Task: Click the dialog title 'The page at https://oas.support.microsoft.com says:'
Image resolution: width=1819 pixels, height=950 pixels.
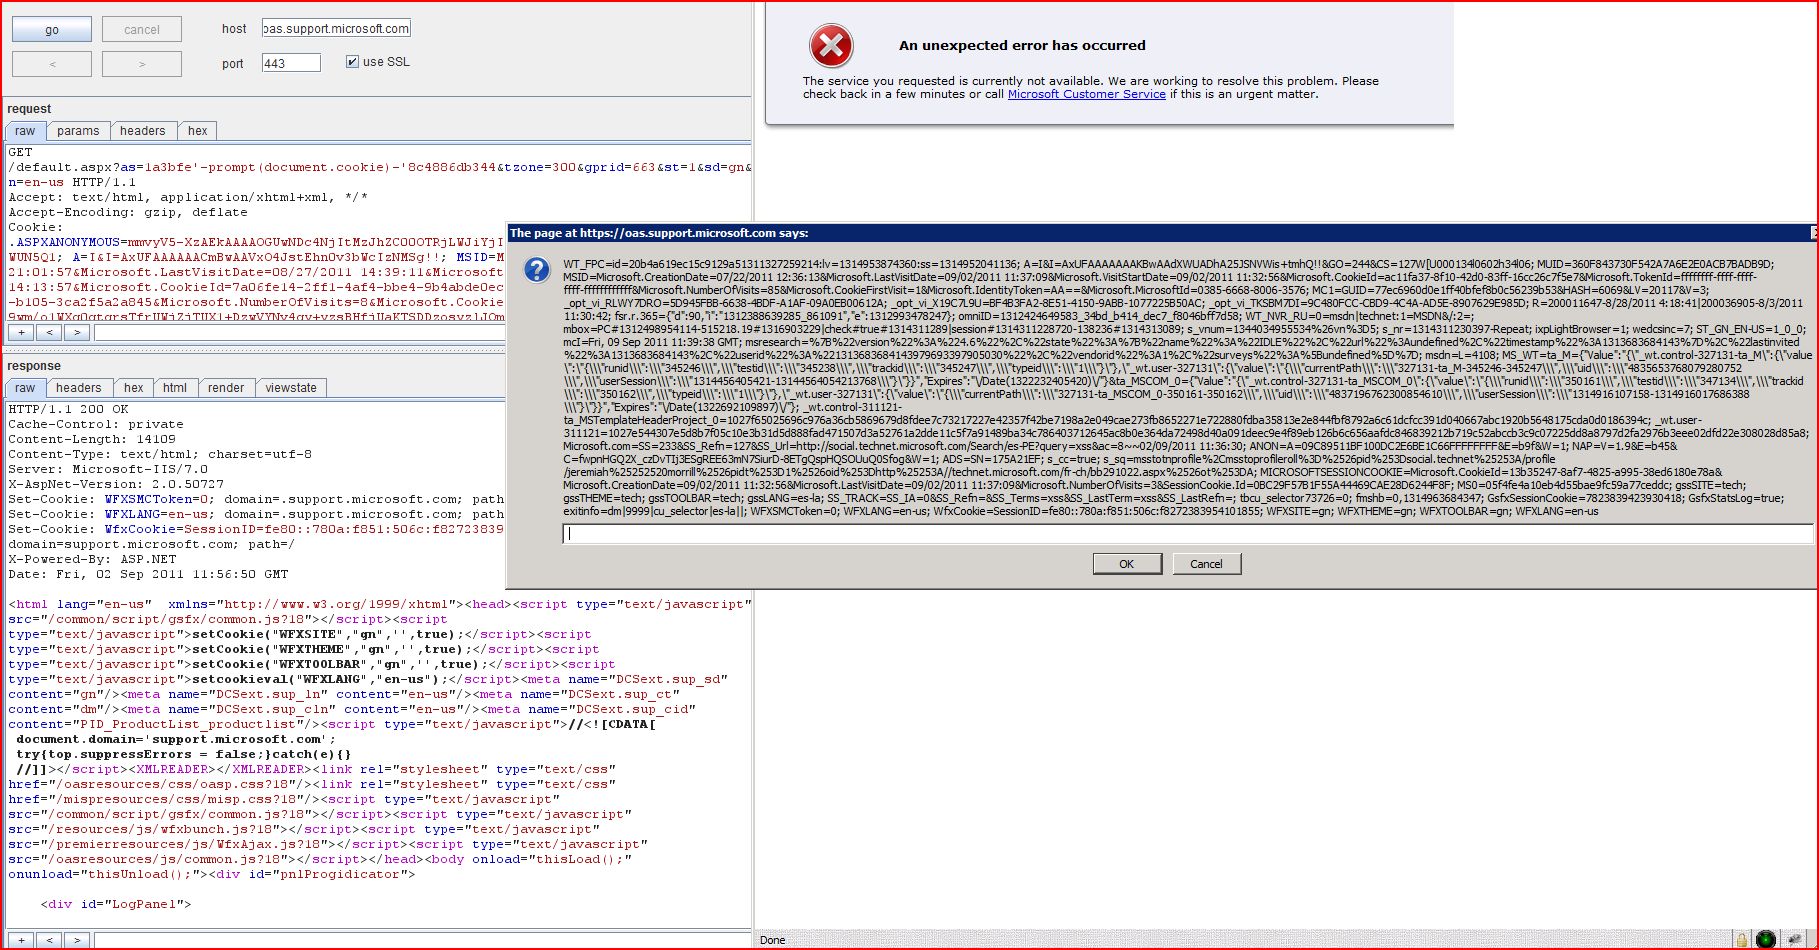Action: point(659,233)
